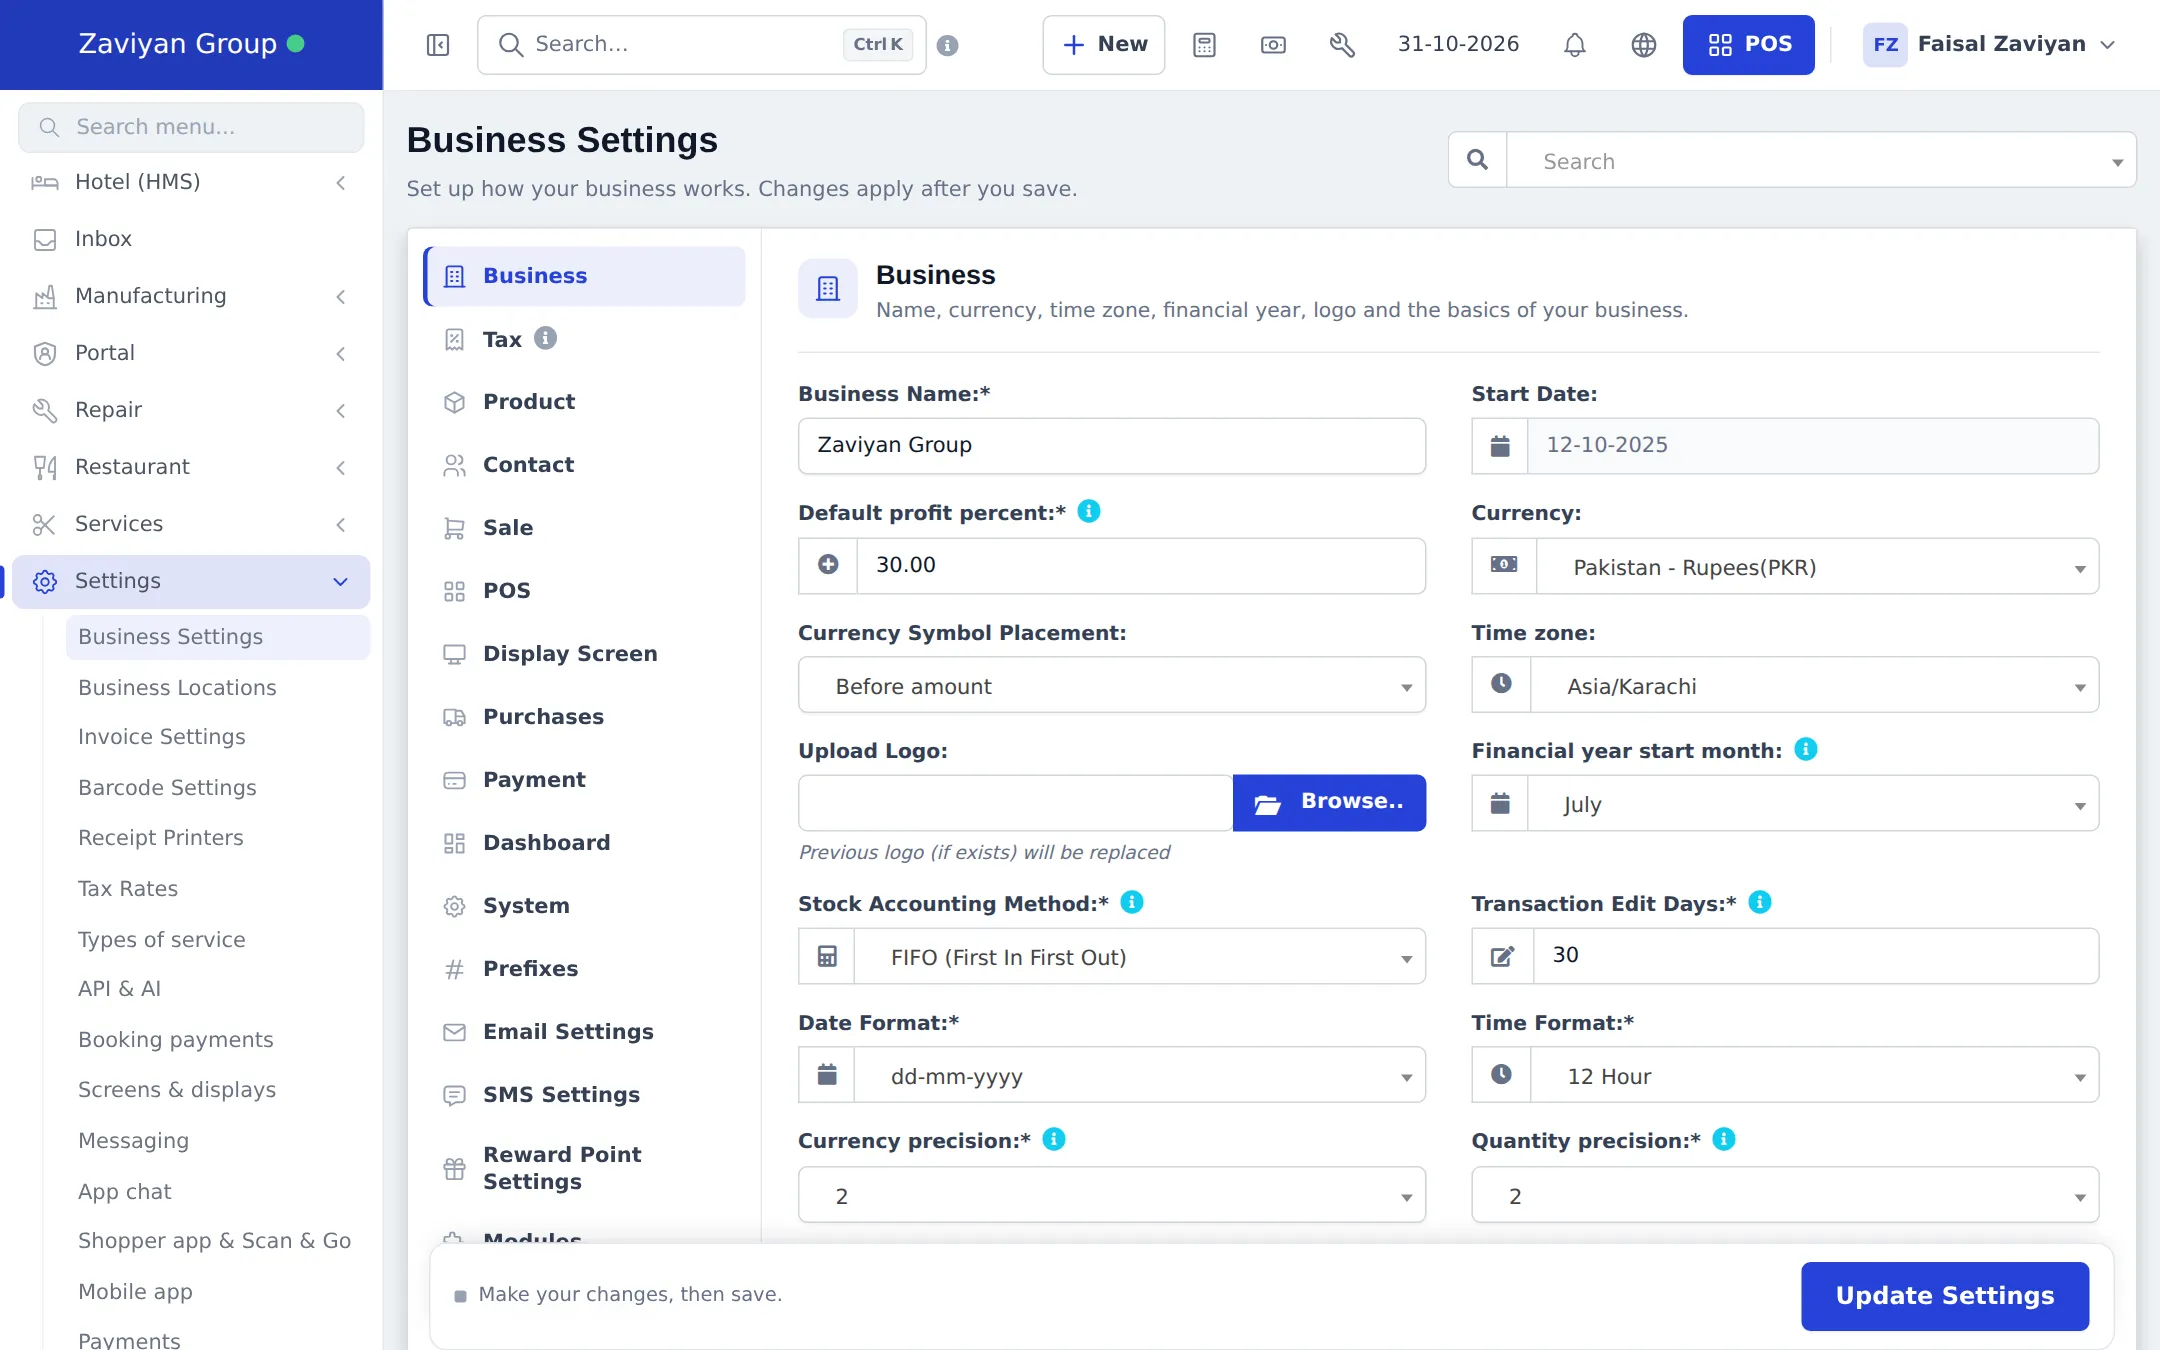Show info for Quantity precision
Viewport: 2160px width, 1350px height.
point(1724,1139)
